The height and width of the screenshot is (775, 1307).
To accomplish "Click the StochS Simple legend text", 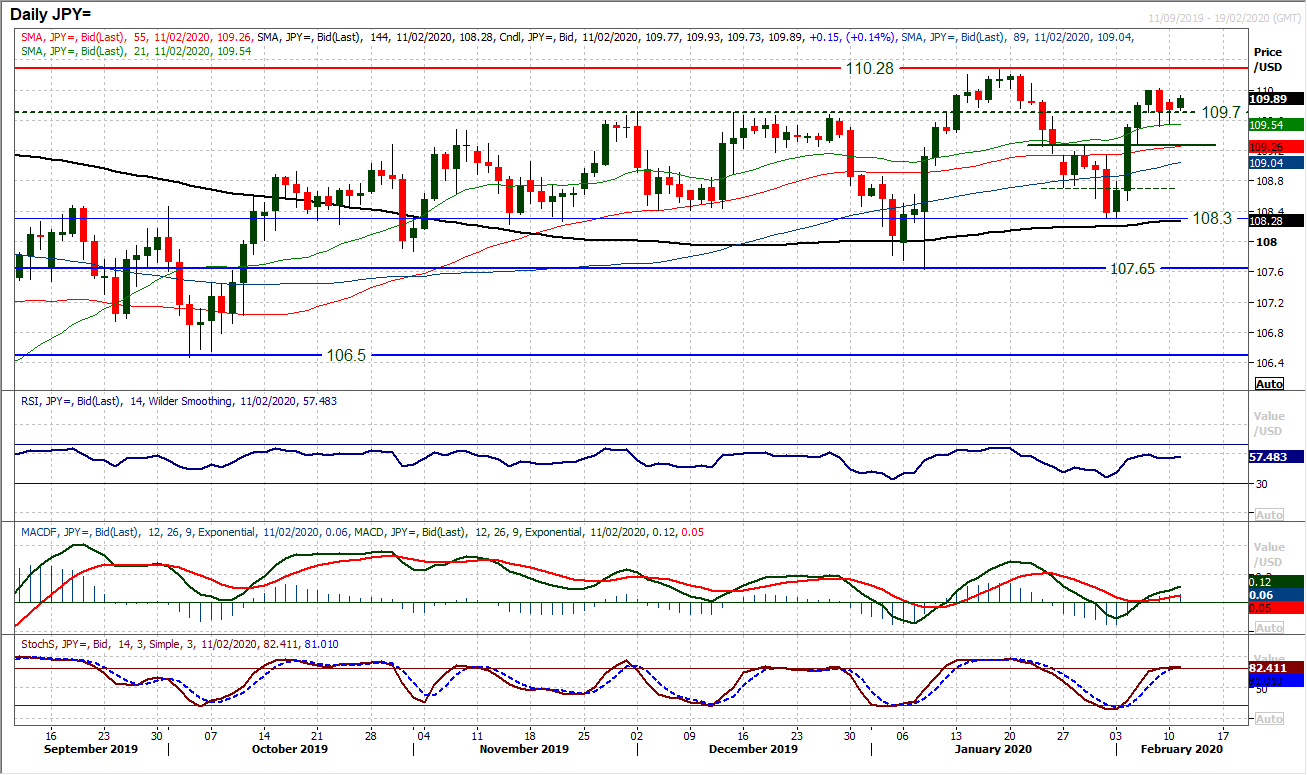I will (x=179, y=644).
